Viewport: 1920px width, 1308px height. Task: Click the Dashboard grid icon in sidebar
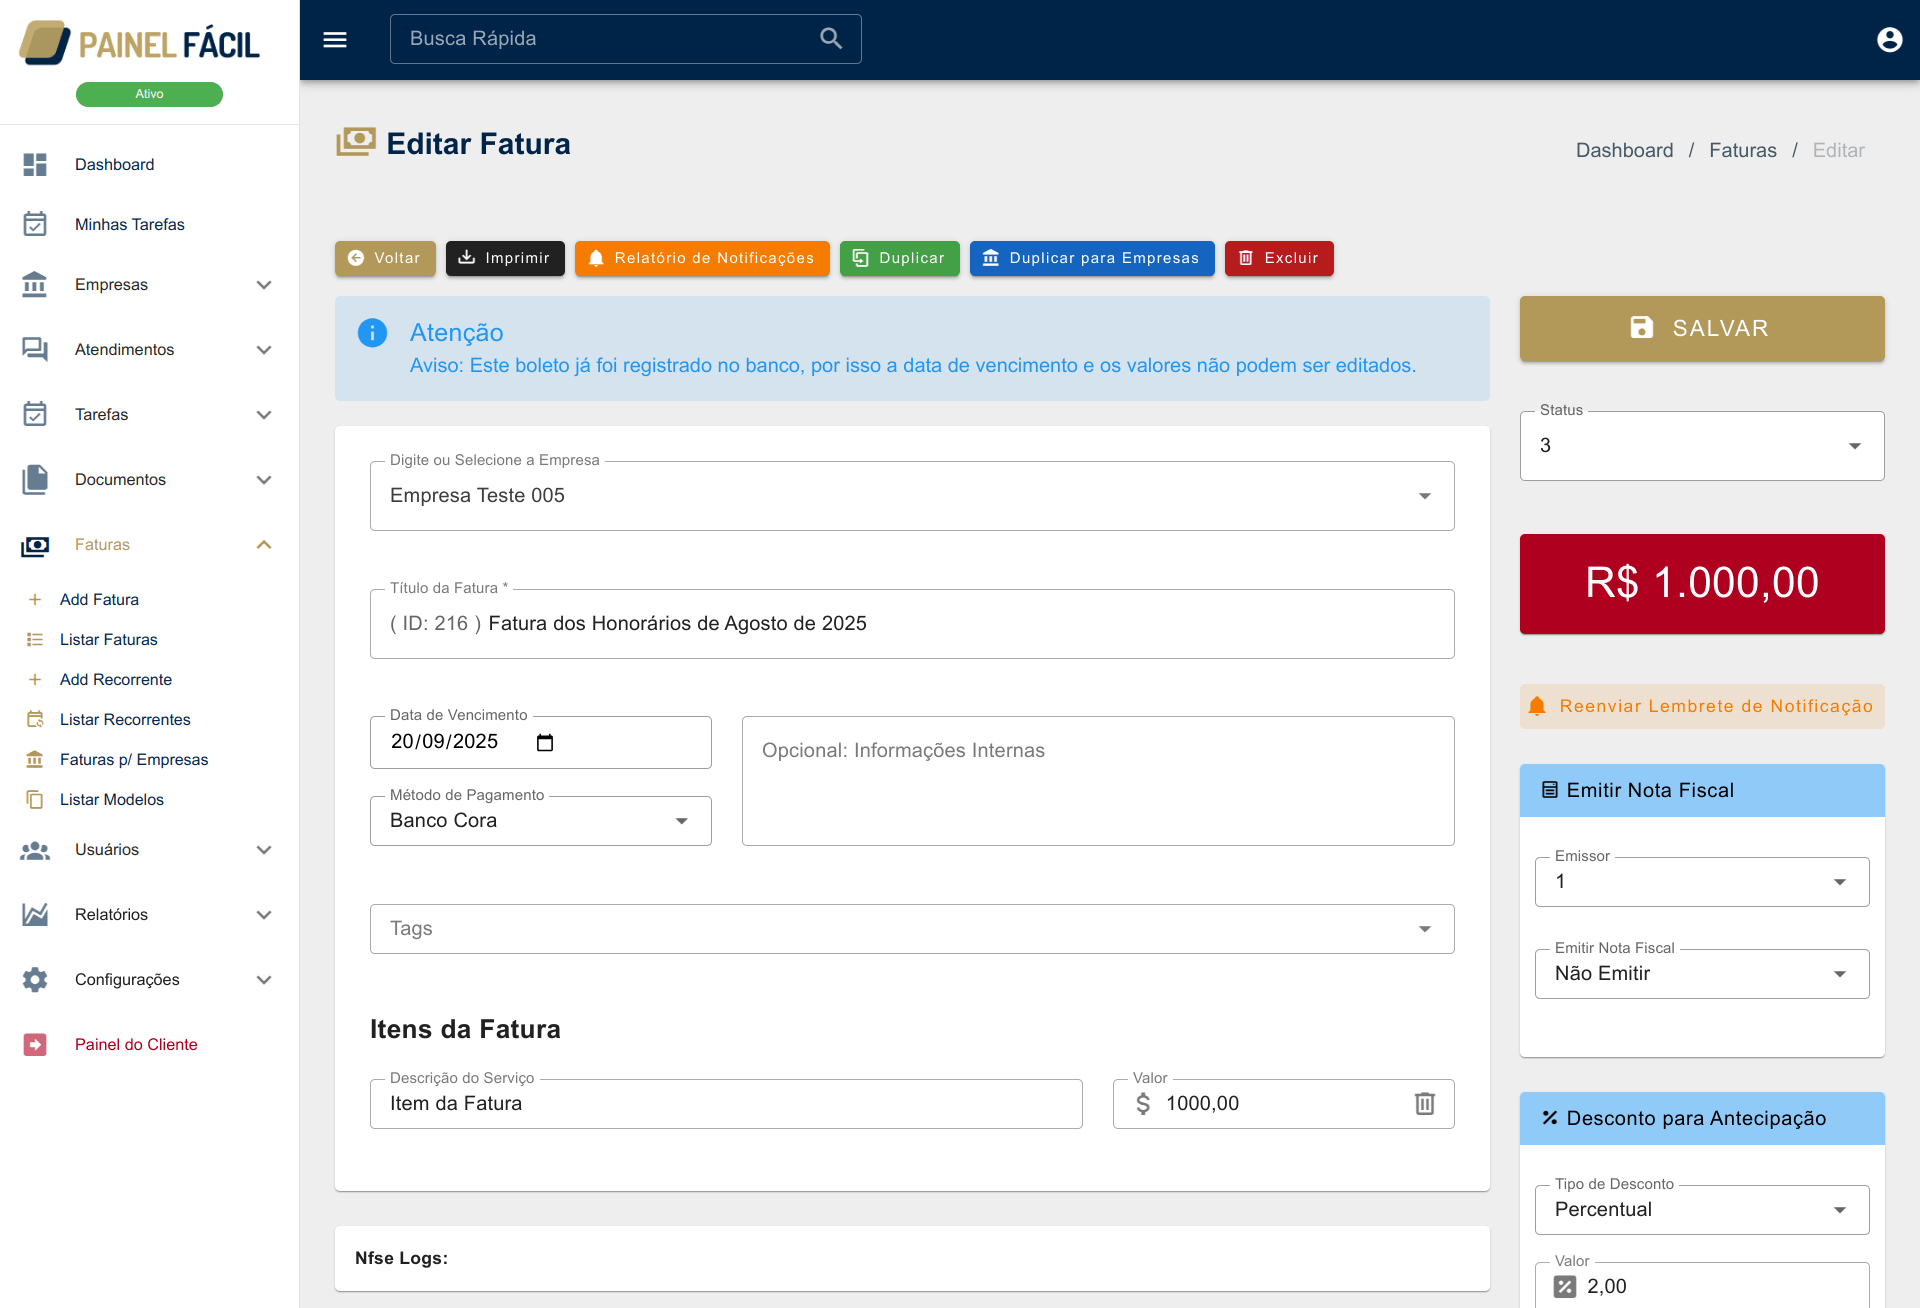click(35, 164)
